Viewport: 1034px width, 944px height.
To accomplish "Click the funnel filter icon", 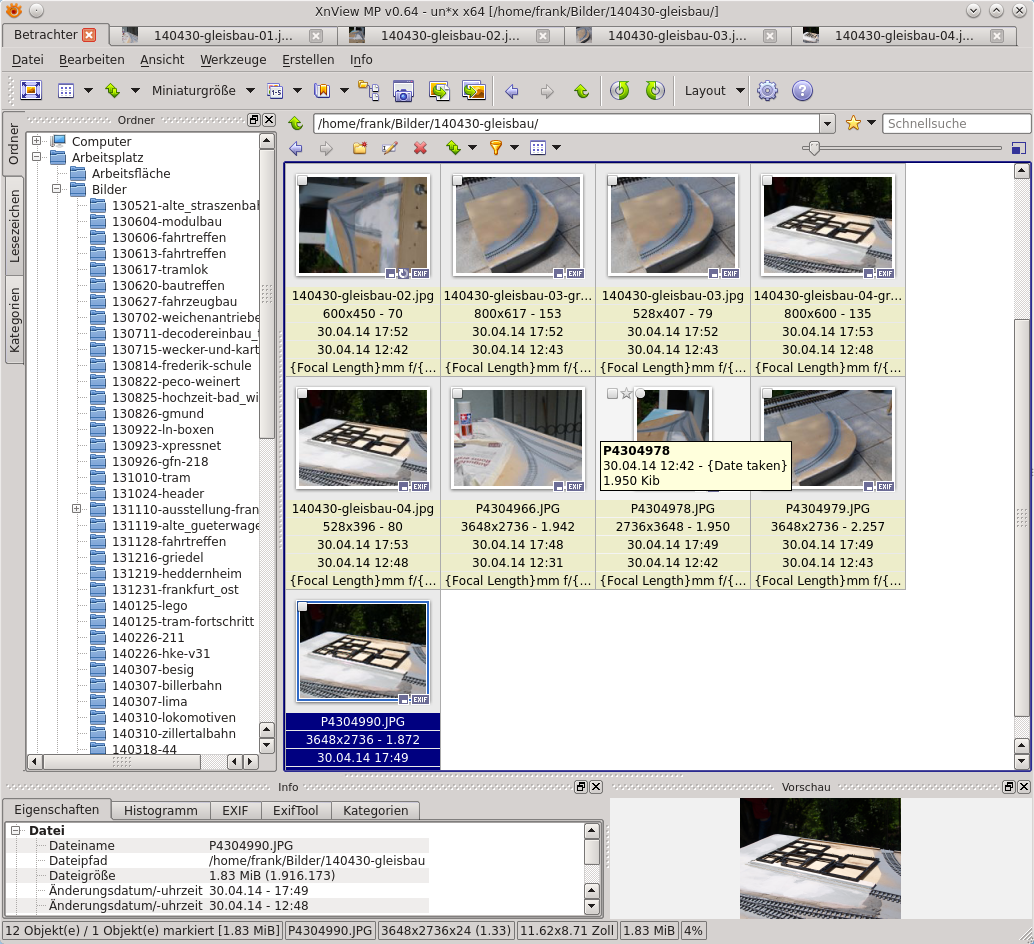I will pos(495,148).
